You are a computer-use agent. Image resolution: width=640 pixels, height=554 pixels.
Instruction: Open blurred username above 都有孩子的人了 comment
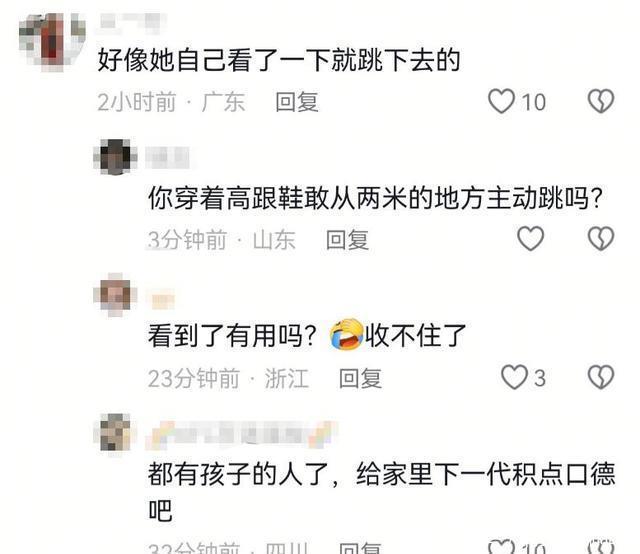[241, 435]
